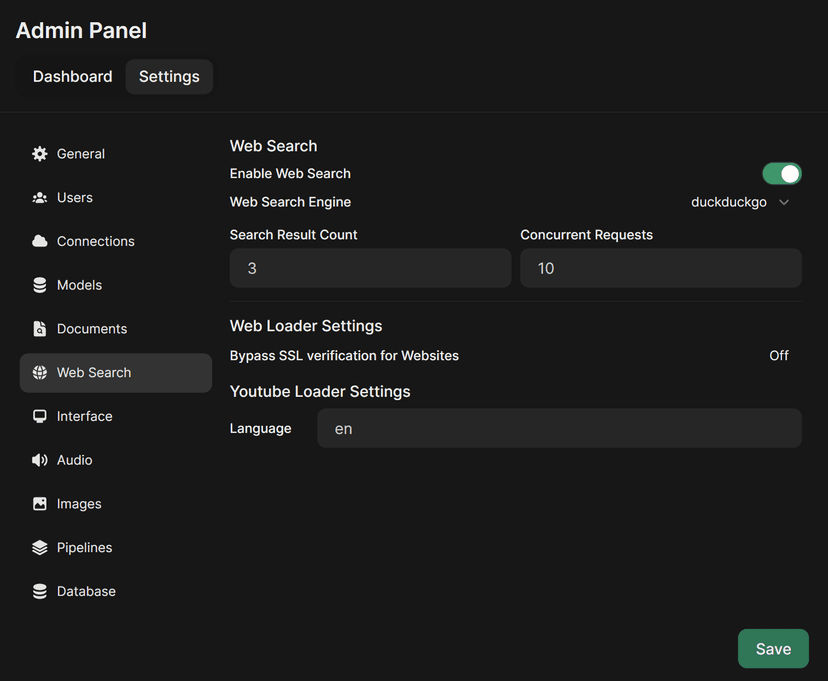Viewport: 828px width, 681px height.
Task: Click the Save button
Action: point(773,648)
